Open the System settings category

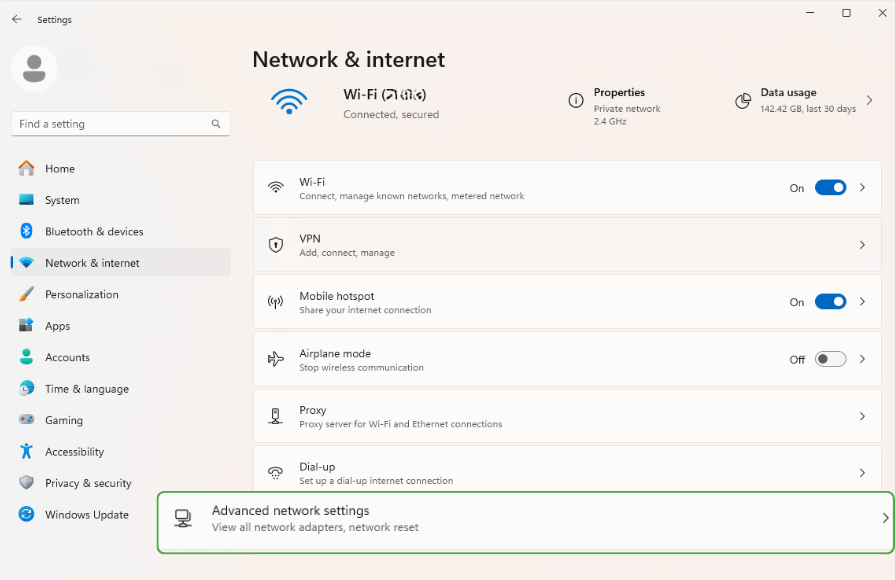pos(62,200)
